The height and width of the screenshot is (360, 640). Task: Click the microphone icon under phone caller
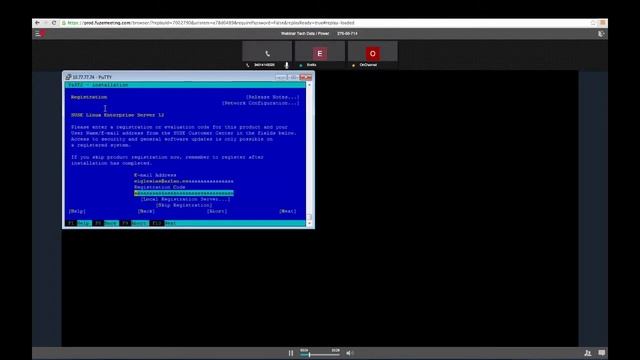(287, 65)
